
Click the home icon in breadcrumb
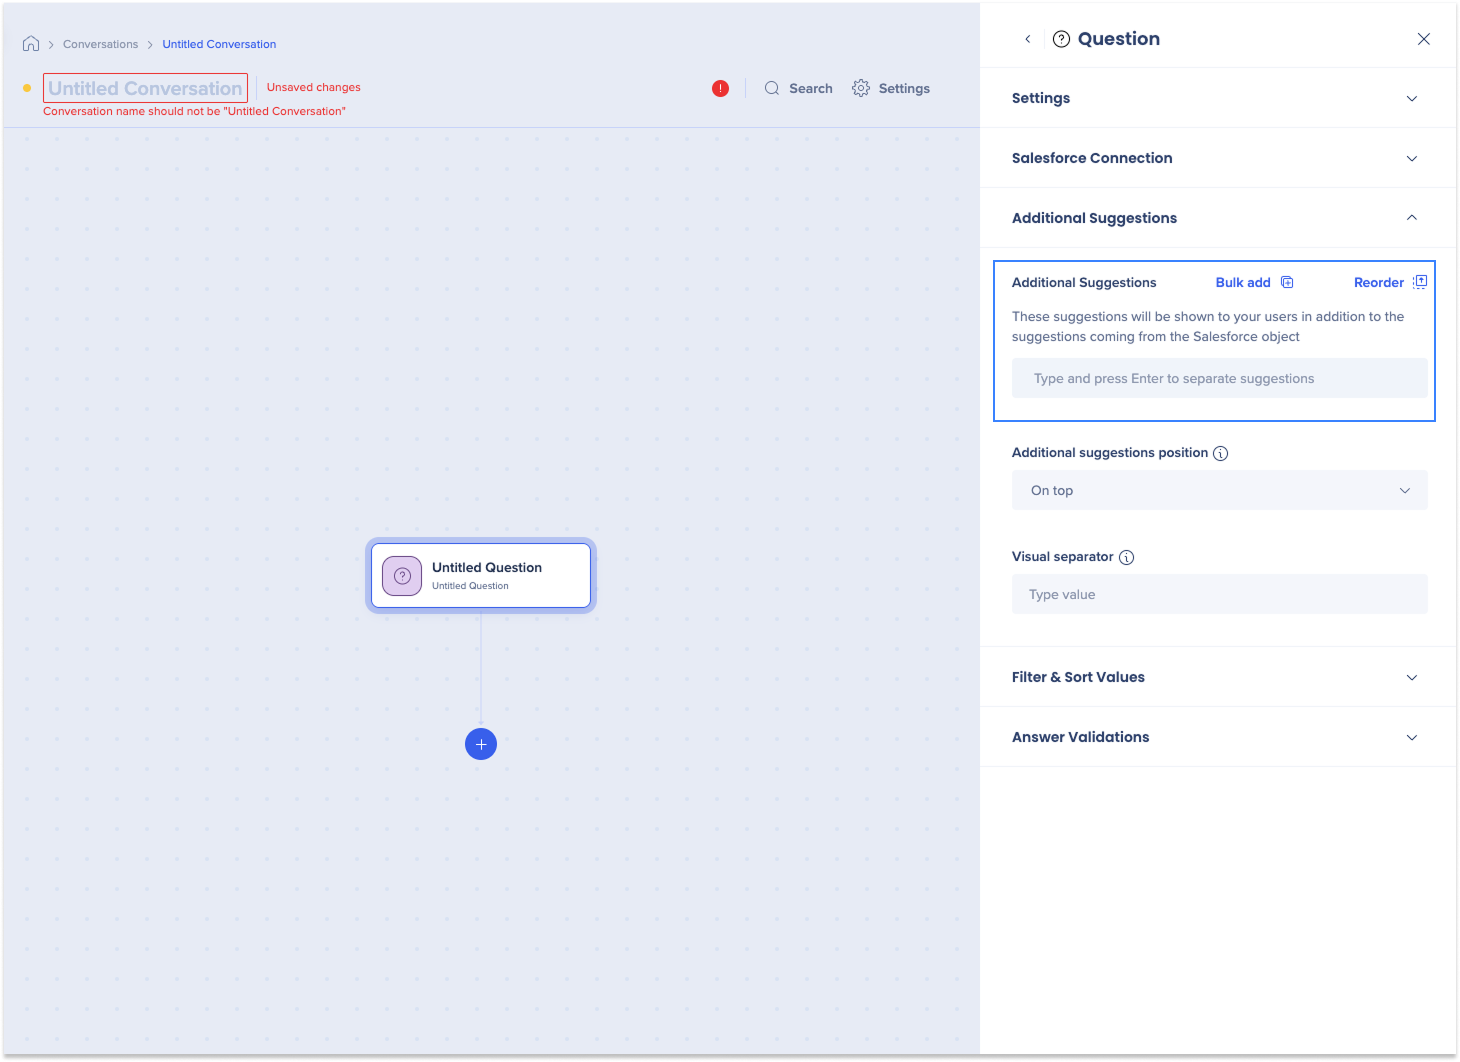pyautogui.click(x=31, y=44)
